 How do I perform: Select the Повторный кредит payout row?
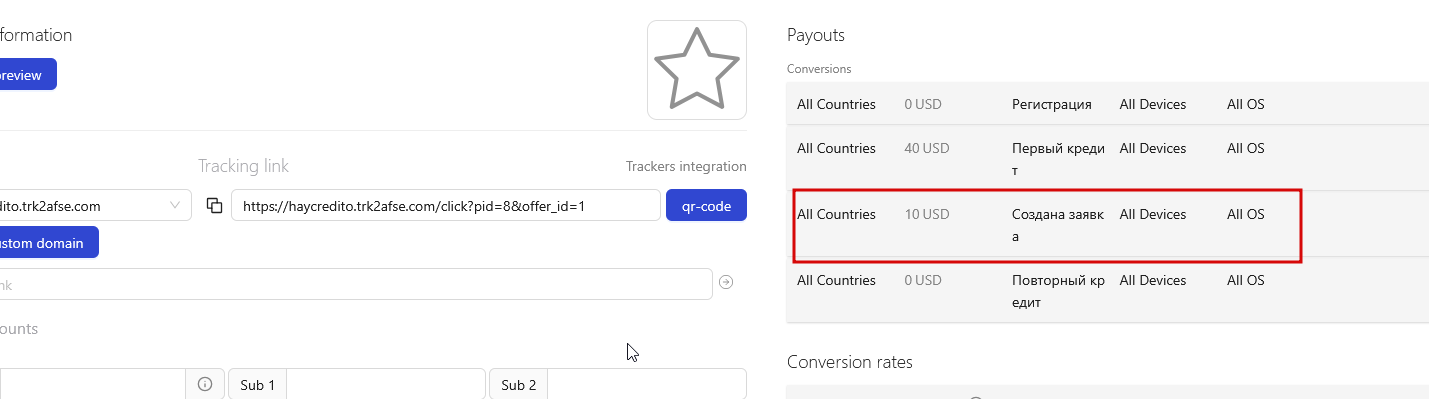pyautogui.click(x=1108, y=290)
